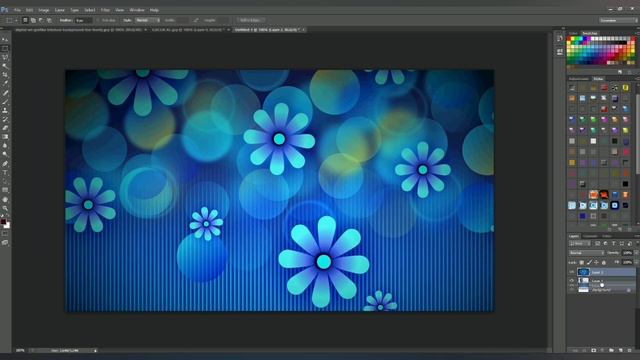Select the Dodge tool
Screen dimensions: 640x360
(5, 154)
